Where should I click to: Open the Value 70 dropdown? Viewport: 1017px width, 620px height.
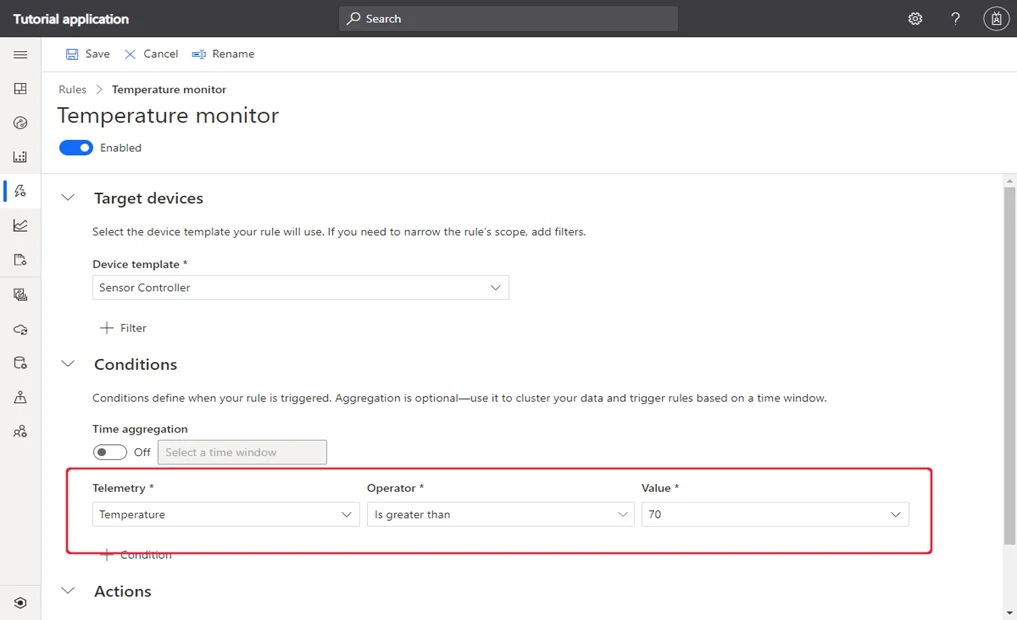point(775,514)
